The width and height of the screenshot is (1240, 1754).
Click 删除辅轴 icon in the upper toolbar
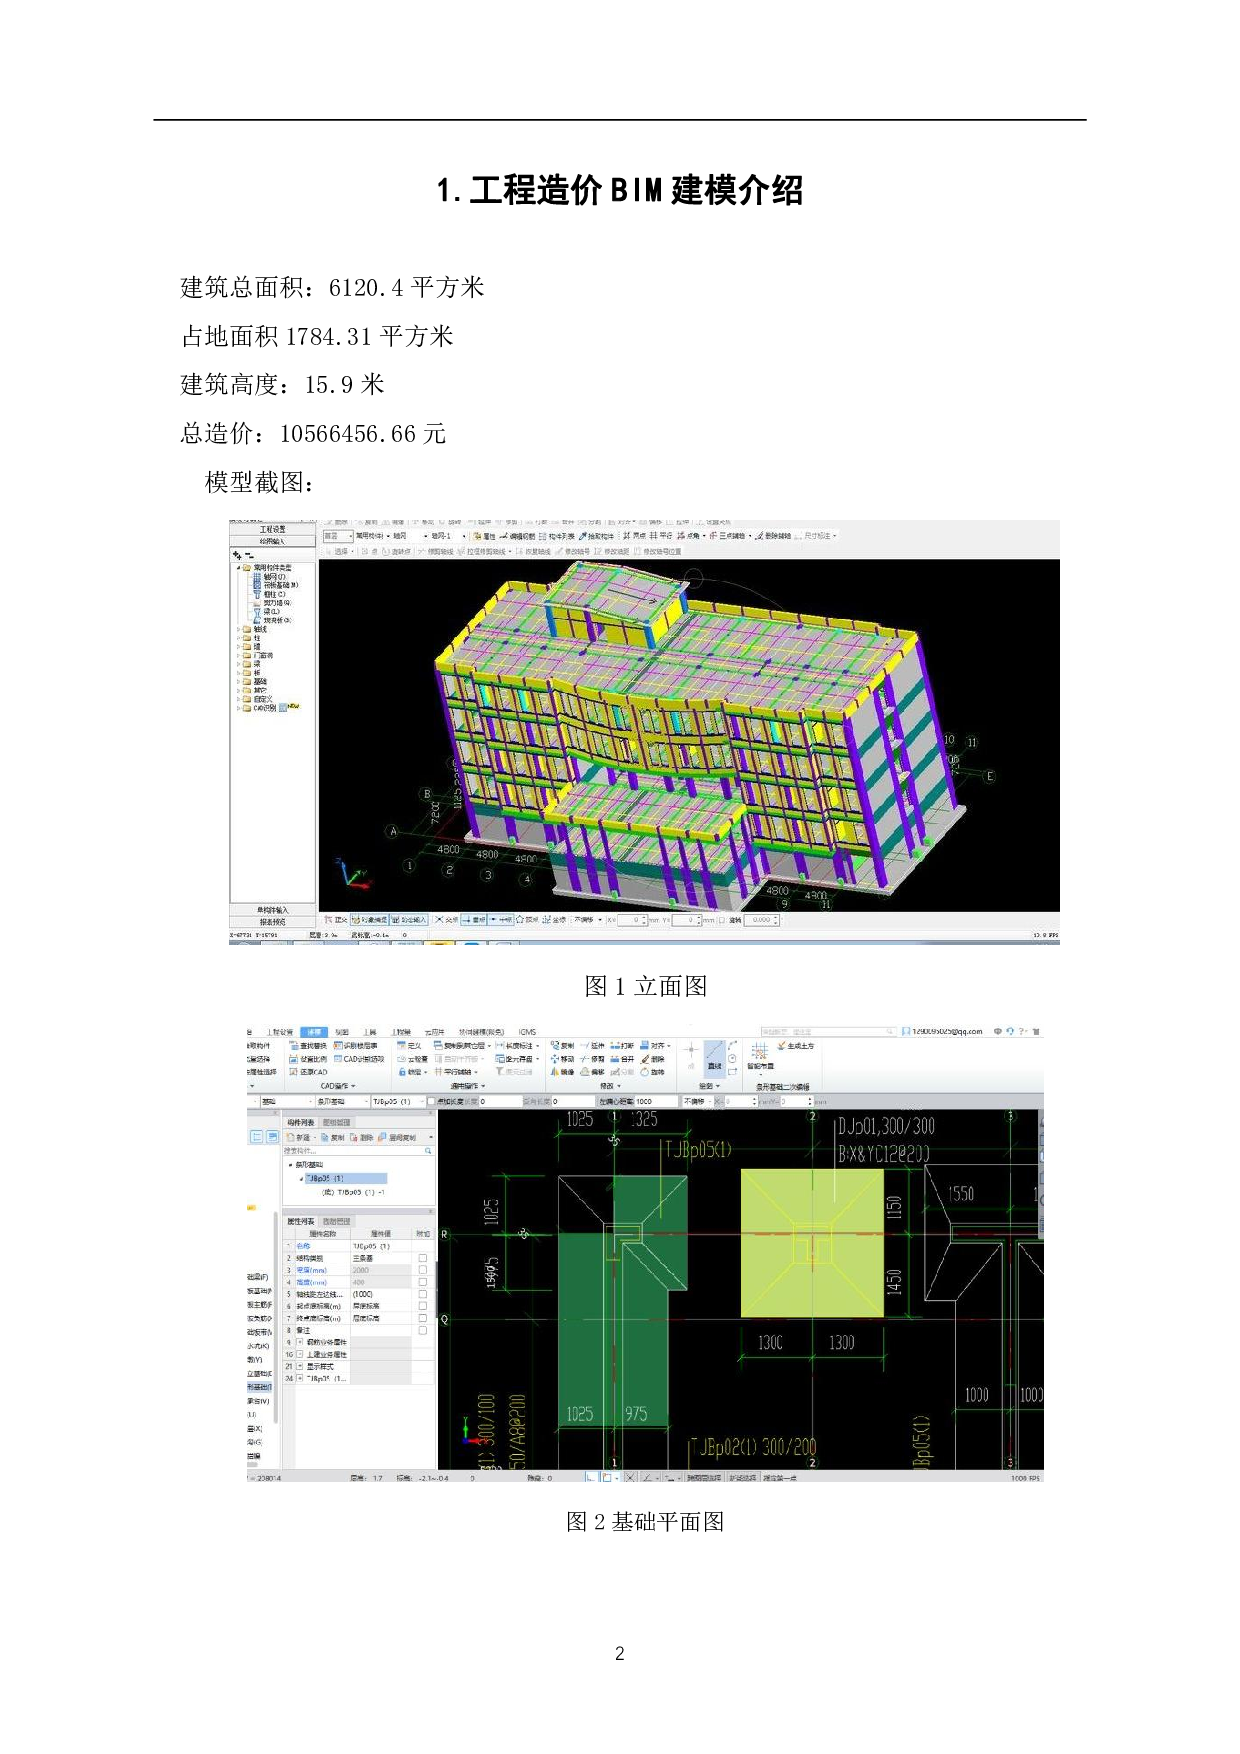[759, 536]
